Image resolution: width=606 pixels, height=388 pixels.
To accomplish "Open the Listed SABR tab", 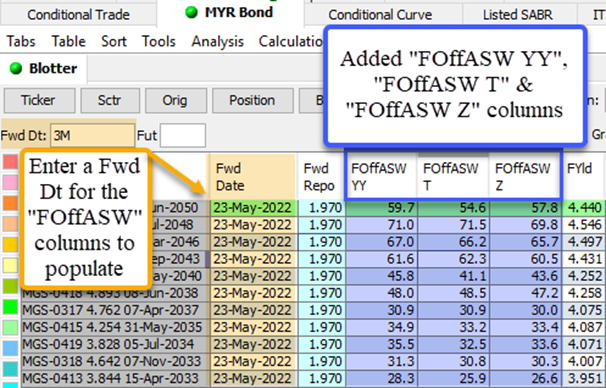I will [x=517, y=15].
